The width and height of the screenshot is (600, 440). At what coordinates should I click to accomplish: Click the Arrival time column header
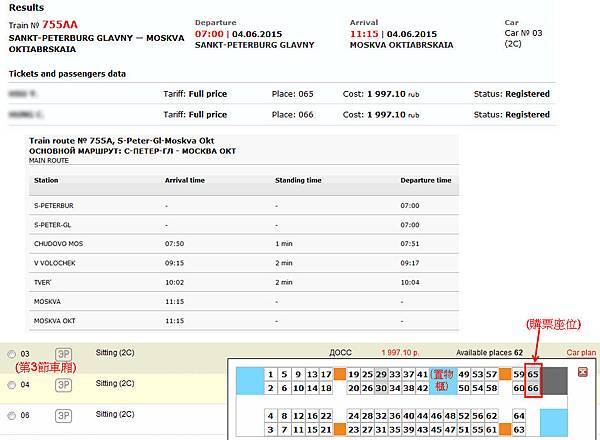tap(185, 180)
